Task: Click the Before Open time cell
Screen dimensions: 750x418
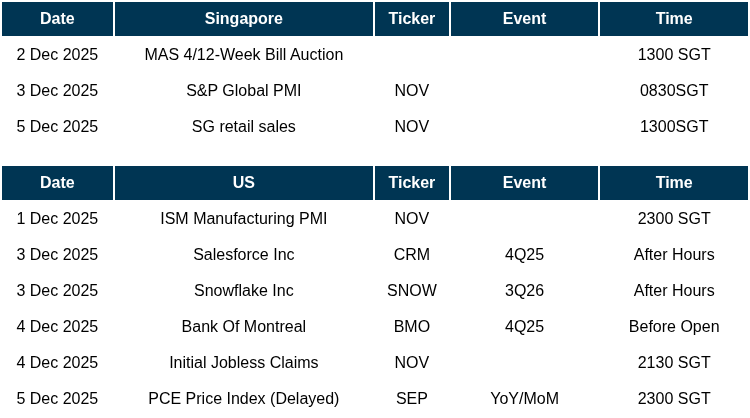Action: click(x=673, y=327)
